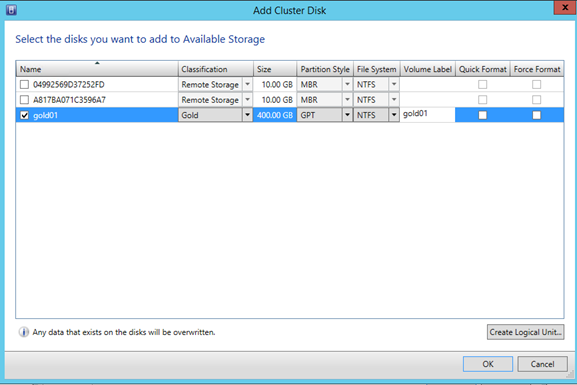
Task: Close the Add Cluster Disk dialog
Action: (565, 7)
